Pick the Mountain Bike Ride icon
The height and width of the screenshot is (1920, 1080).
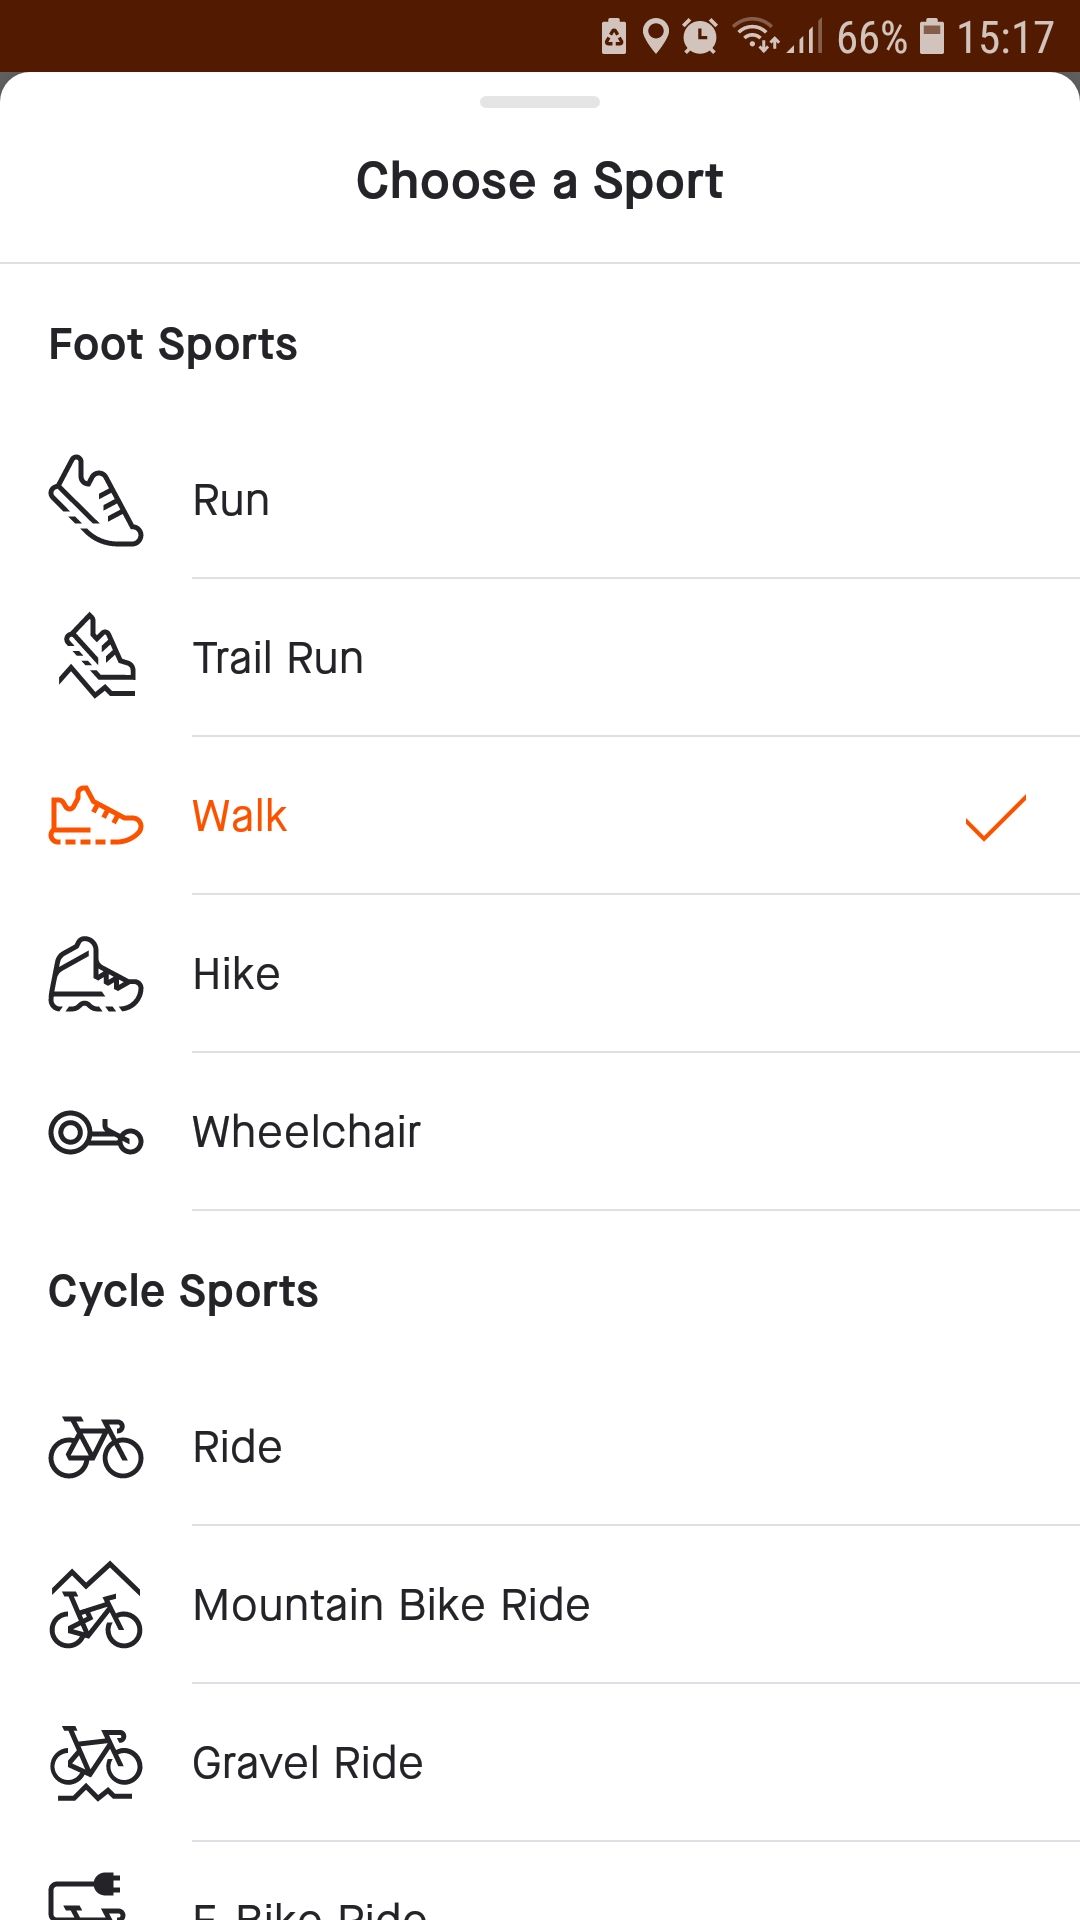[96, 1605]
